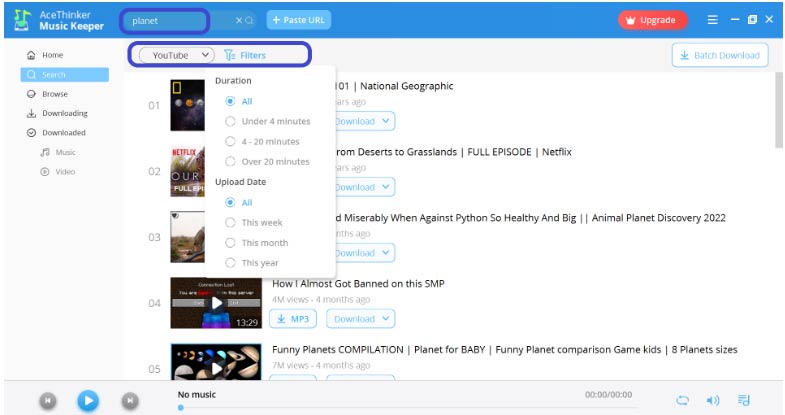This screenshot has height=415, width=785.
Task: Download MP3 for How I Almost Got Banned
Action: (x=293, y=319)
